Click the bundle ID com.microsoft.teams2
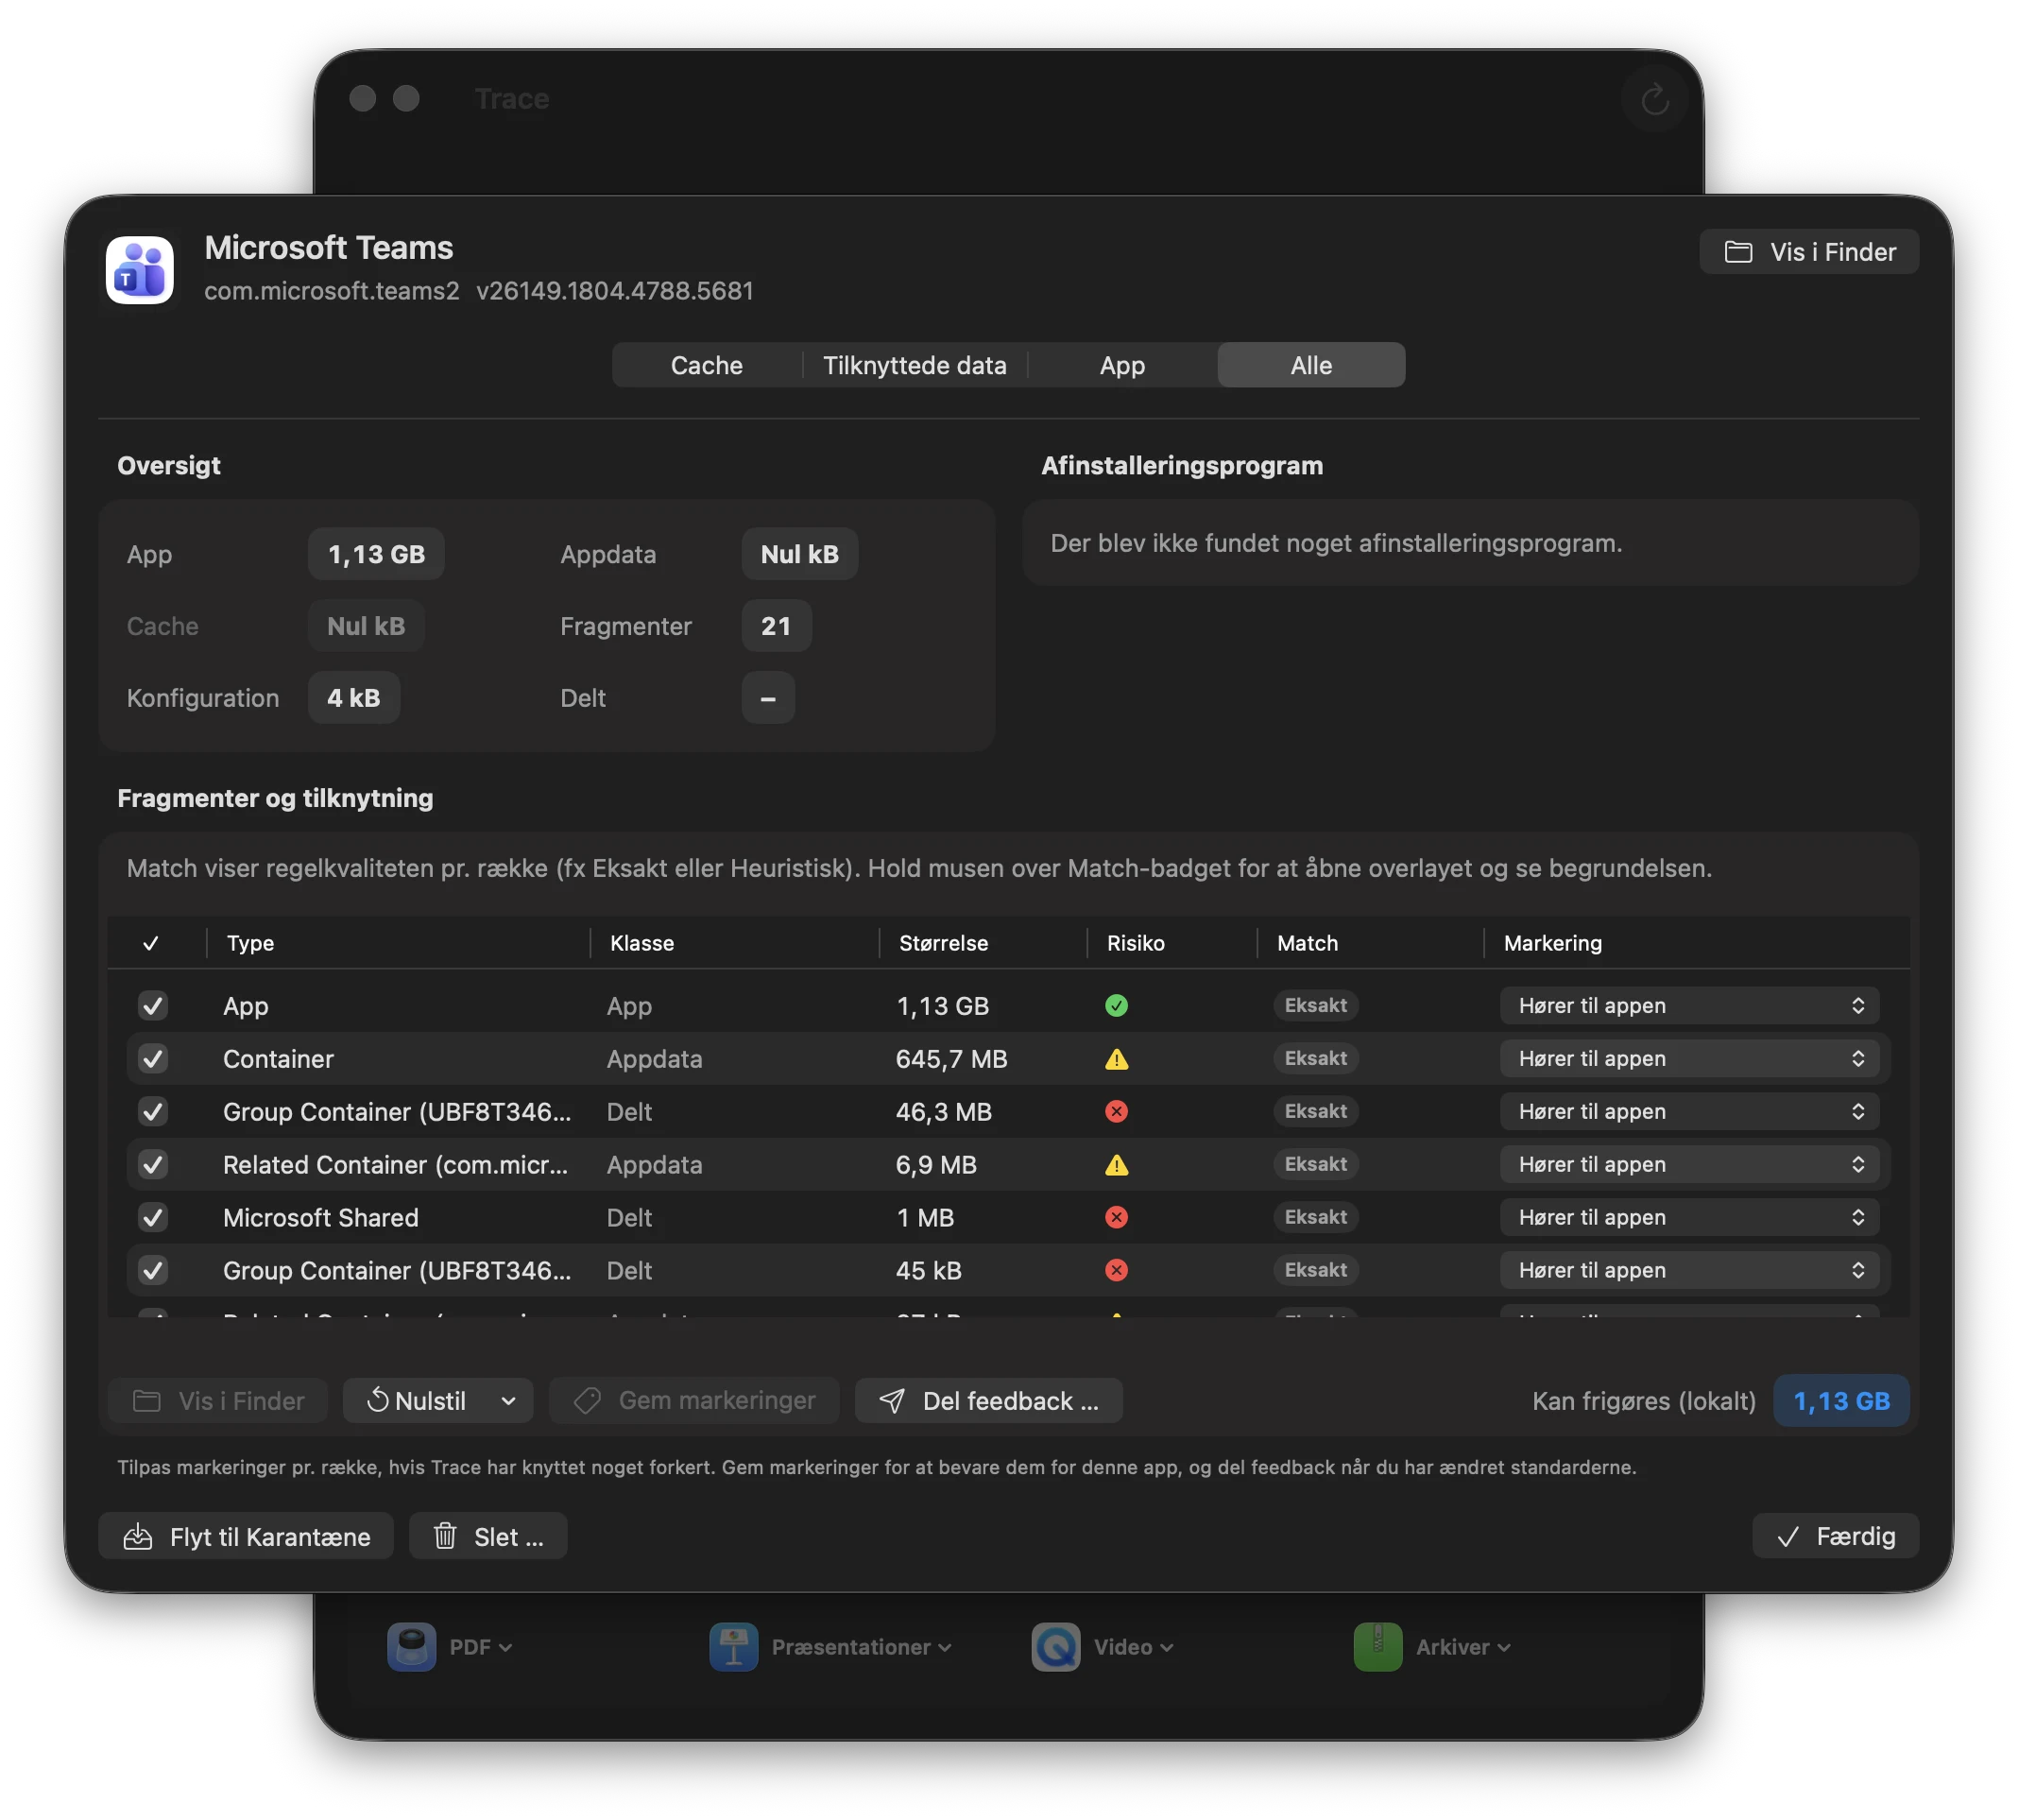 (x=332, y=291)
